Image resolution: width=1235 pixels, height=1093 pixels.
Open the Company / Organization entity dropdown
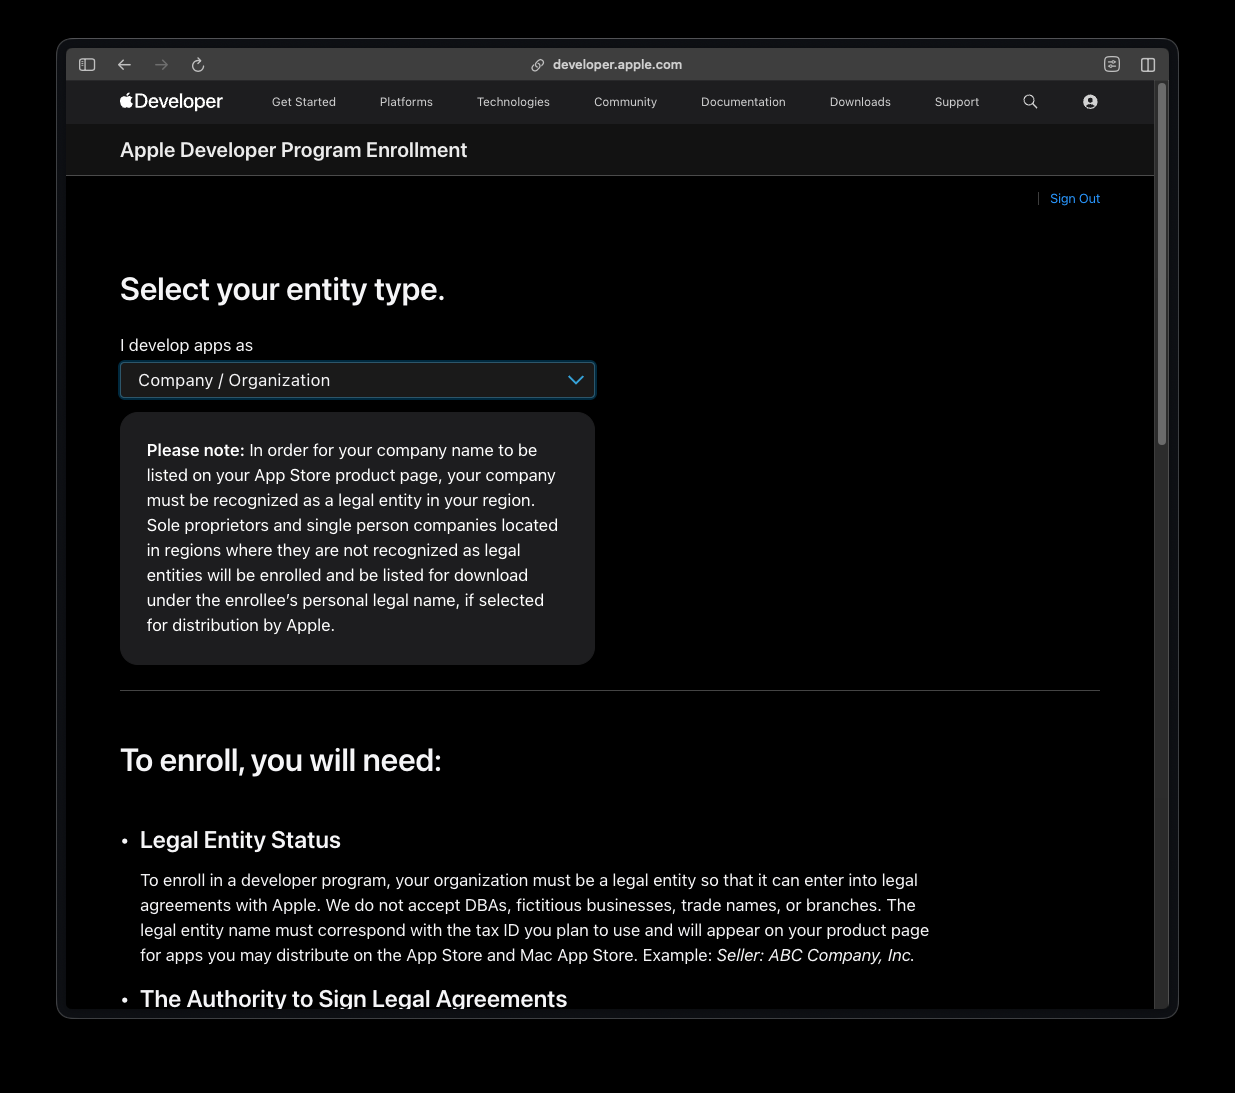coord(357,380)
